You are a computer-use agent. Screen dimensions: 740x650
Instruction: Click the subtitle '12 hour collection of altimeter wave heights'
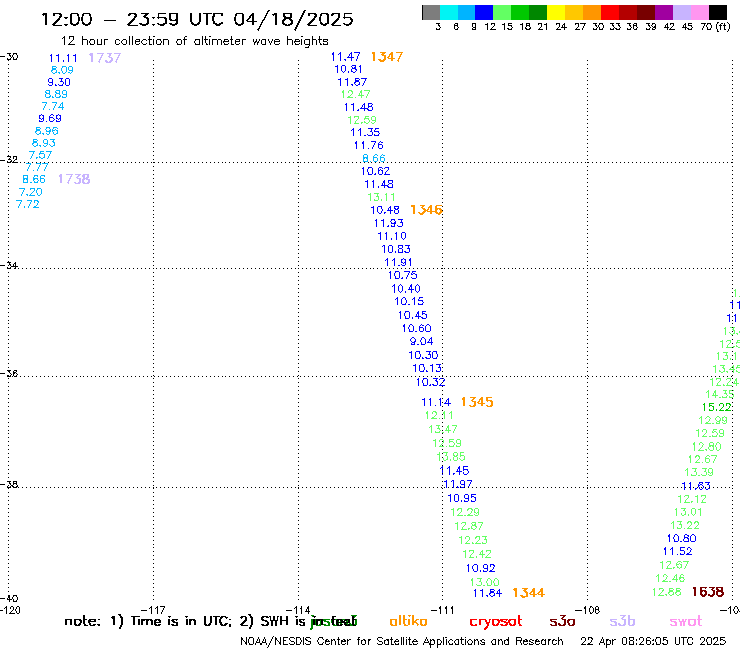point(194,41)
